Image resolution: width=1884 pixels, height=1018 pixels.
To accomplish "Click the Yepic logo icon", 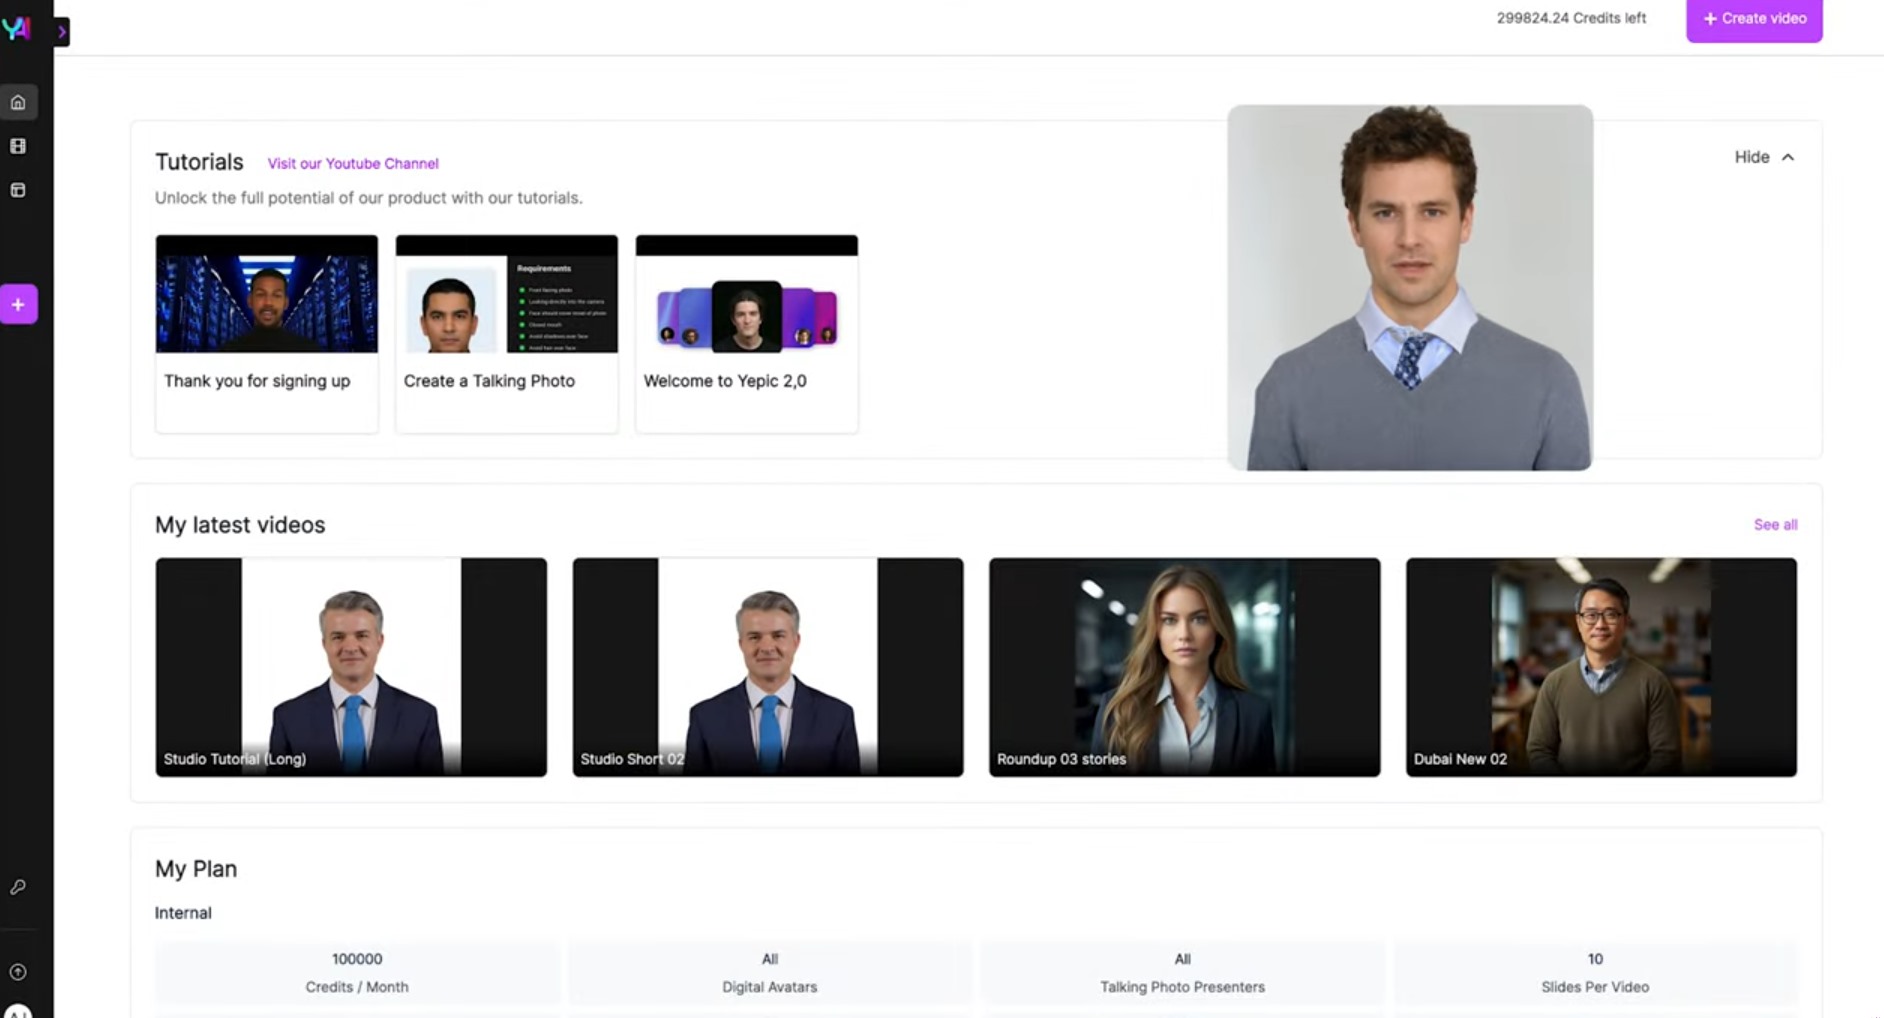I will [x=16, y=28].
